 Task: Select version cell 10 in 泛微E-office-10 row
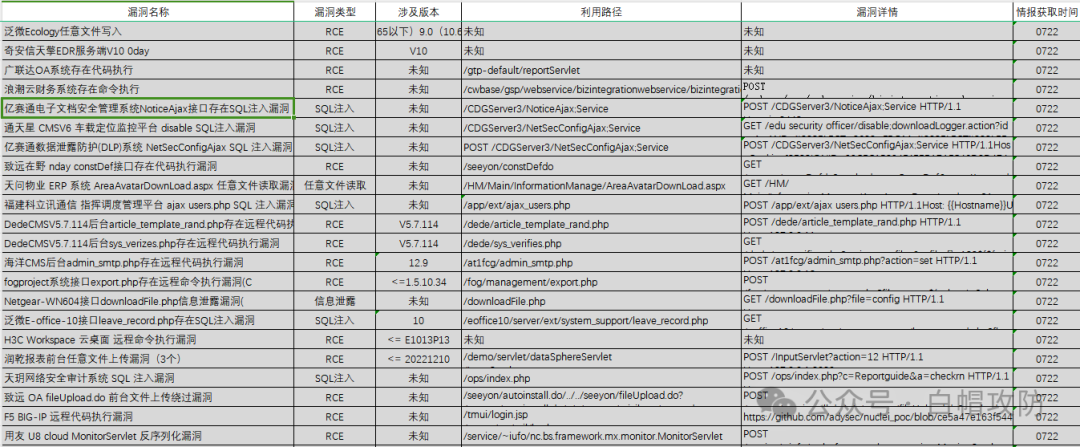point(418,321)
